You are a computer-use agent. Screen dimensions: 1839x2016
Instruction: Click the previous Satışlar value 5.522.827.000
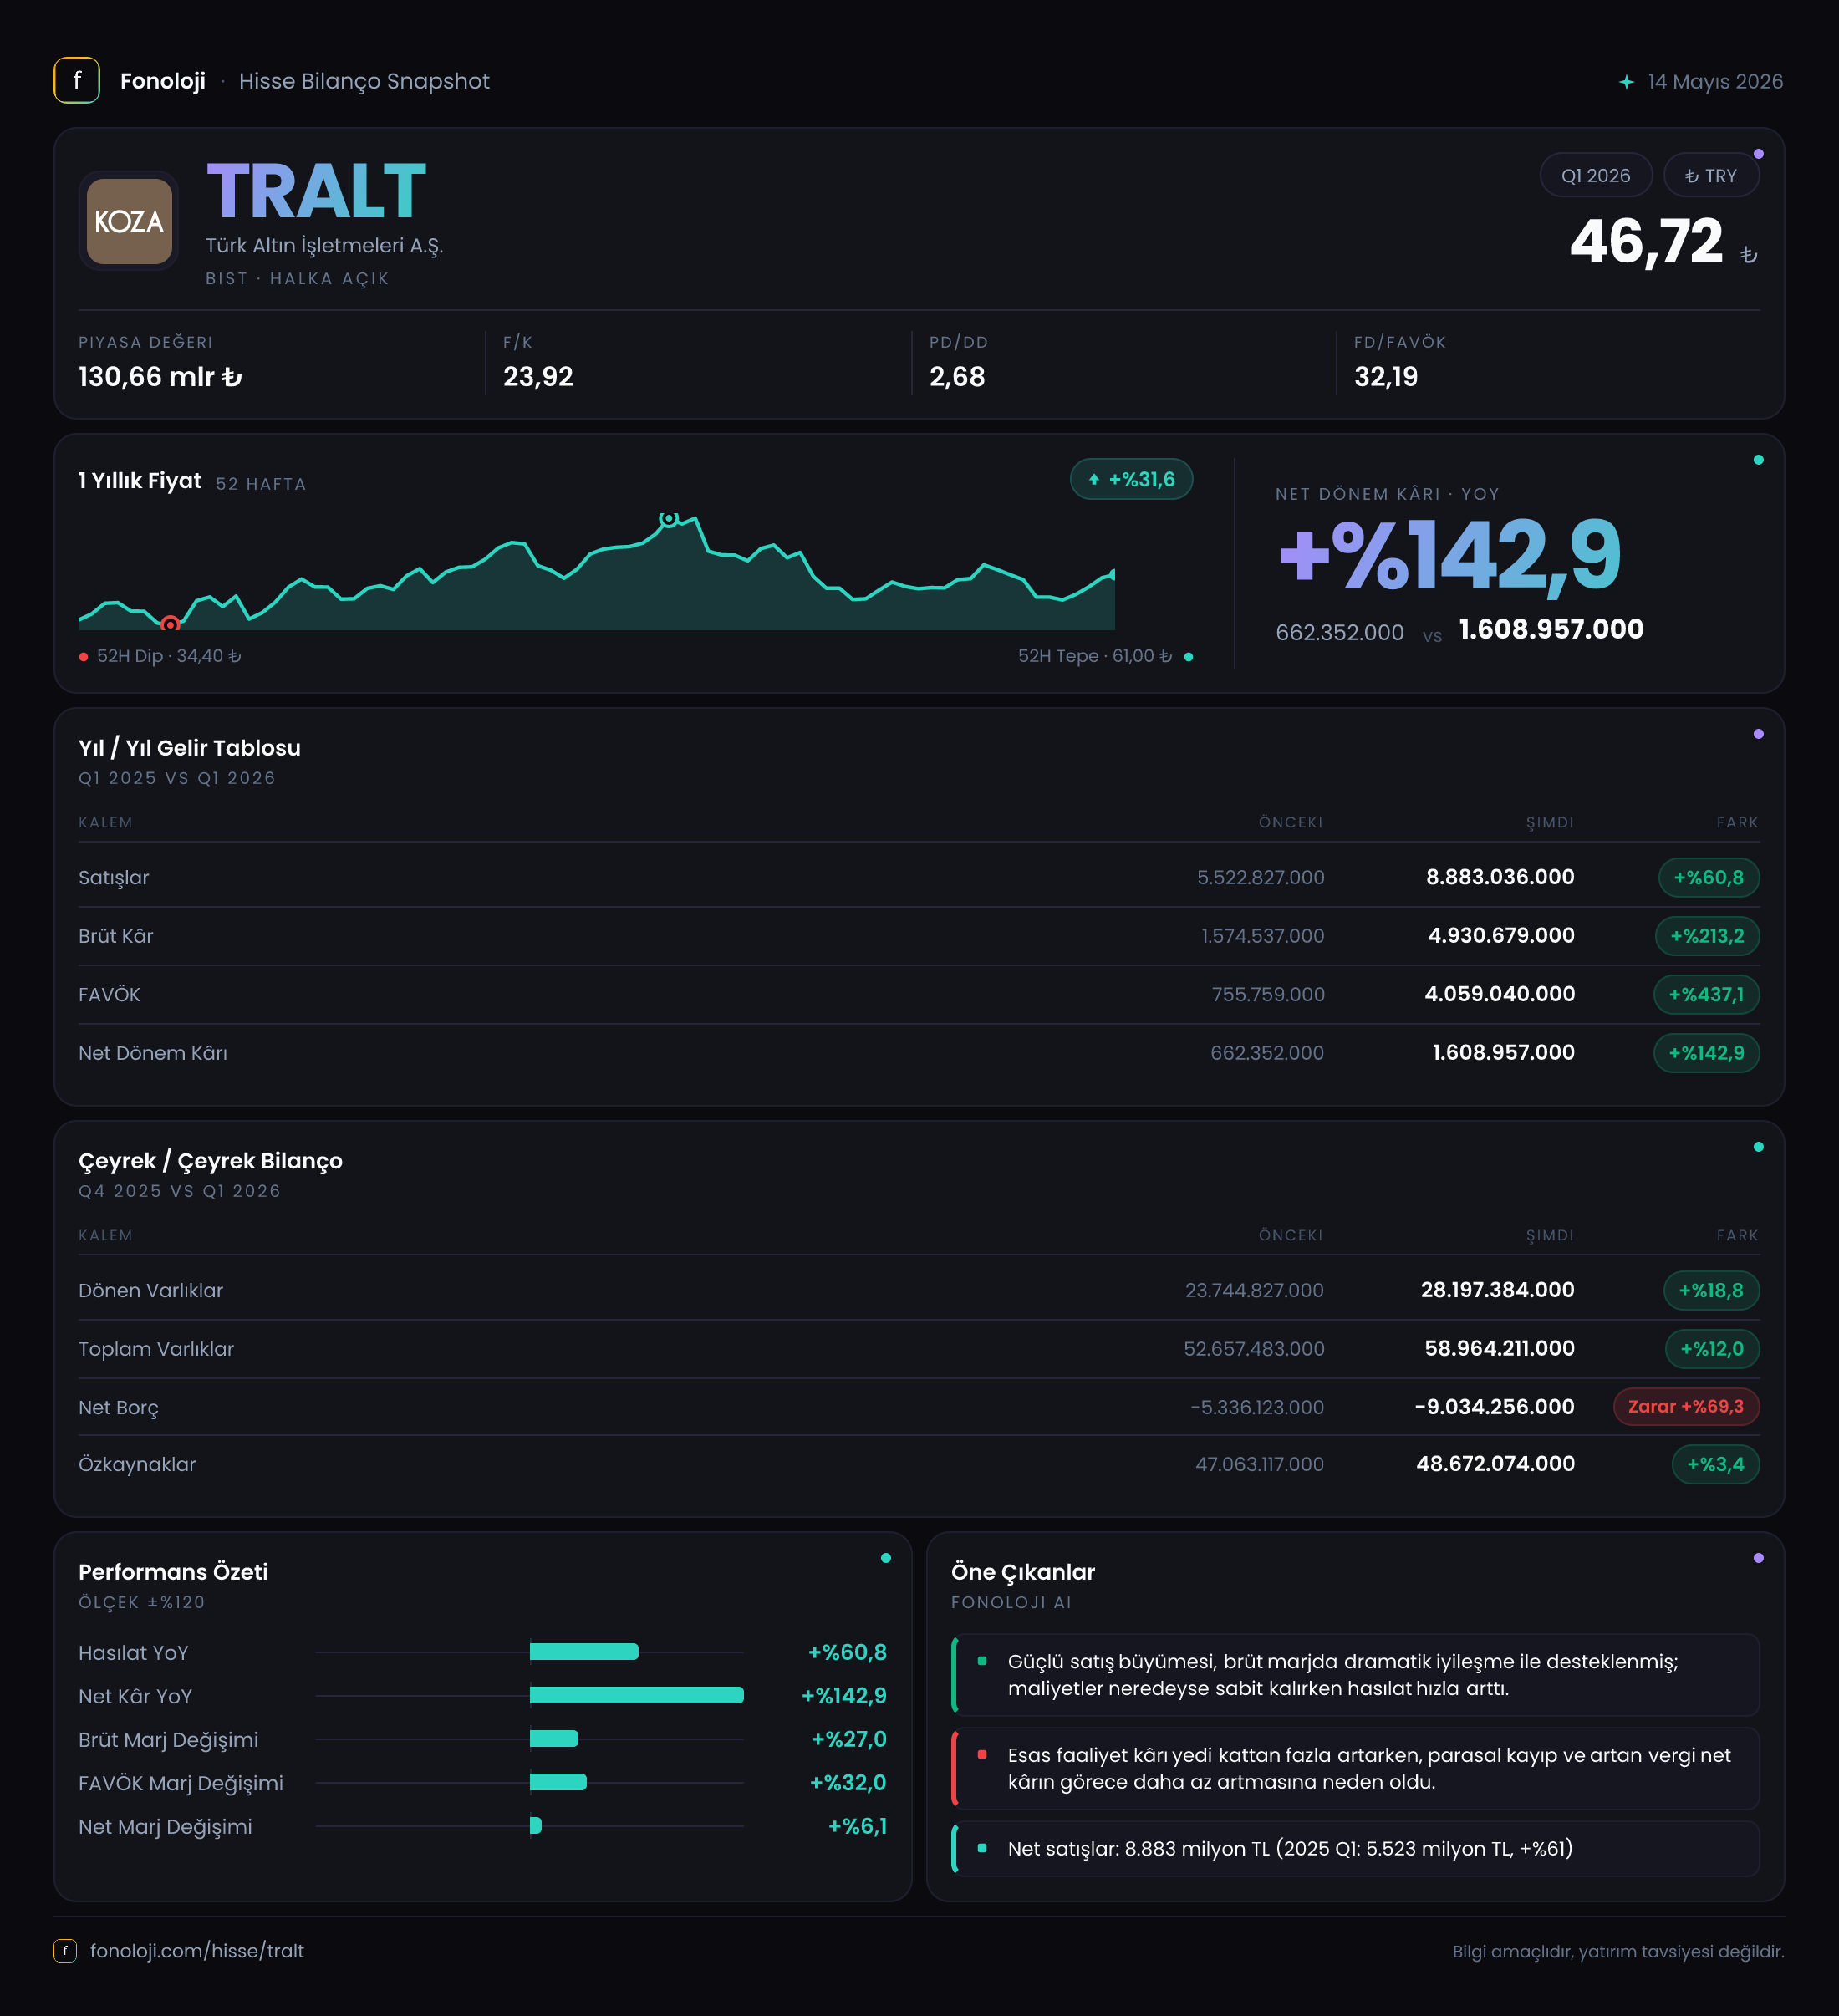pyautogui.click(x=1260, y=878)
